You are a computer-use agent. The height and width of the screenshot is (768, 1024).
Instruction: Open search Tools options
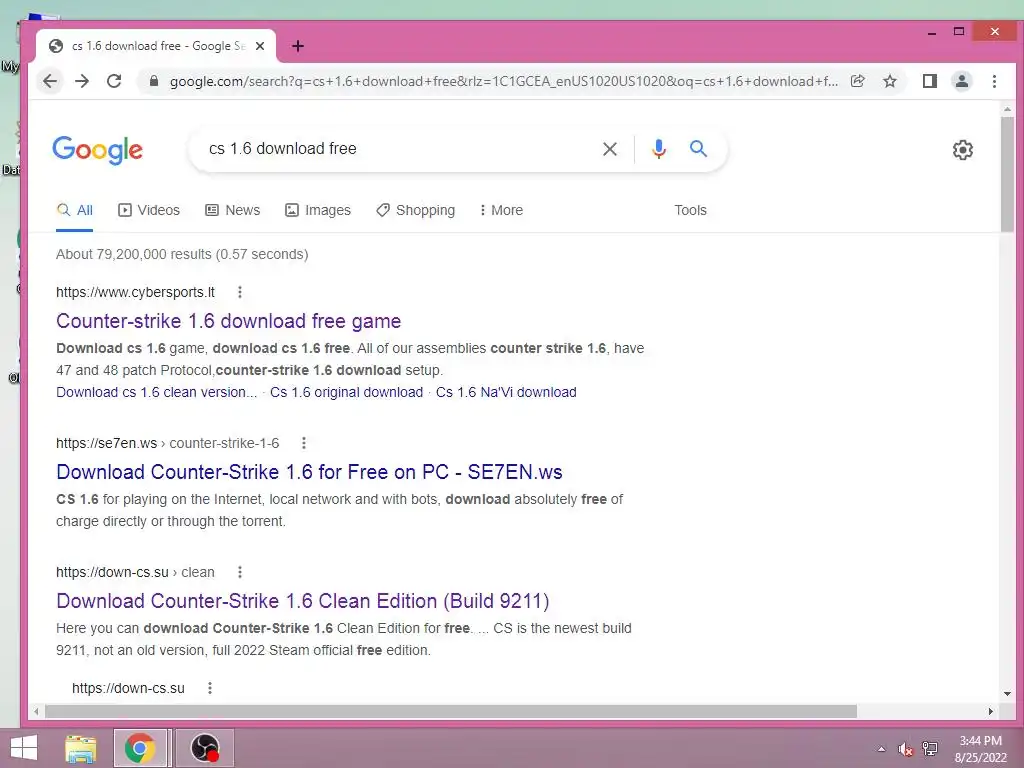pos(690,210)
